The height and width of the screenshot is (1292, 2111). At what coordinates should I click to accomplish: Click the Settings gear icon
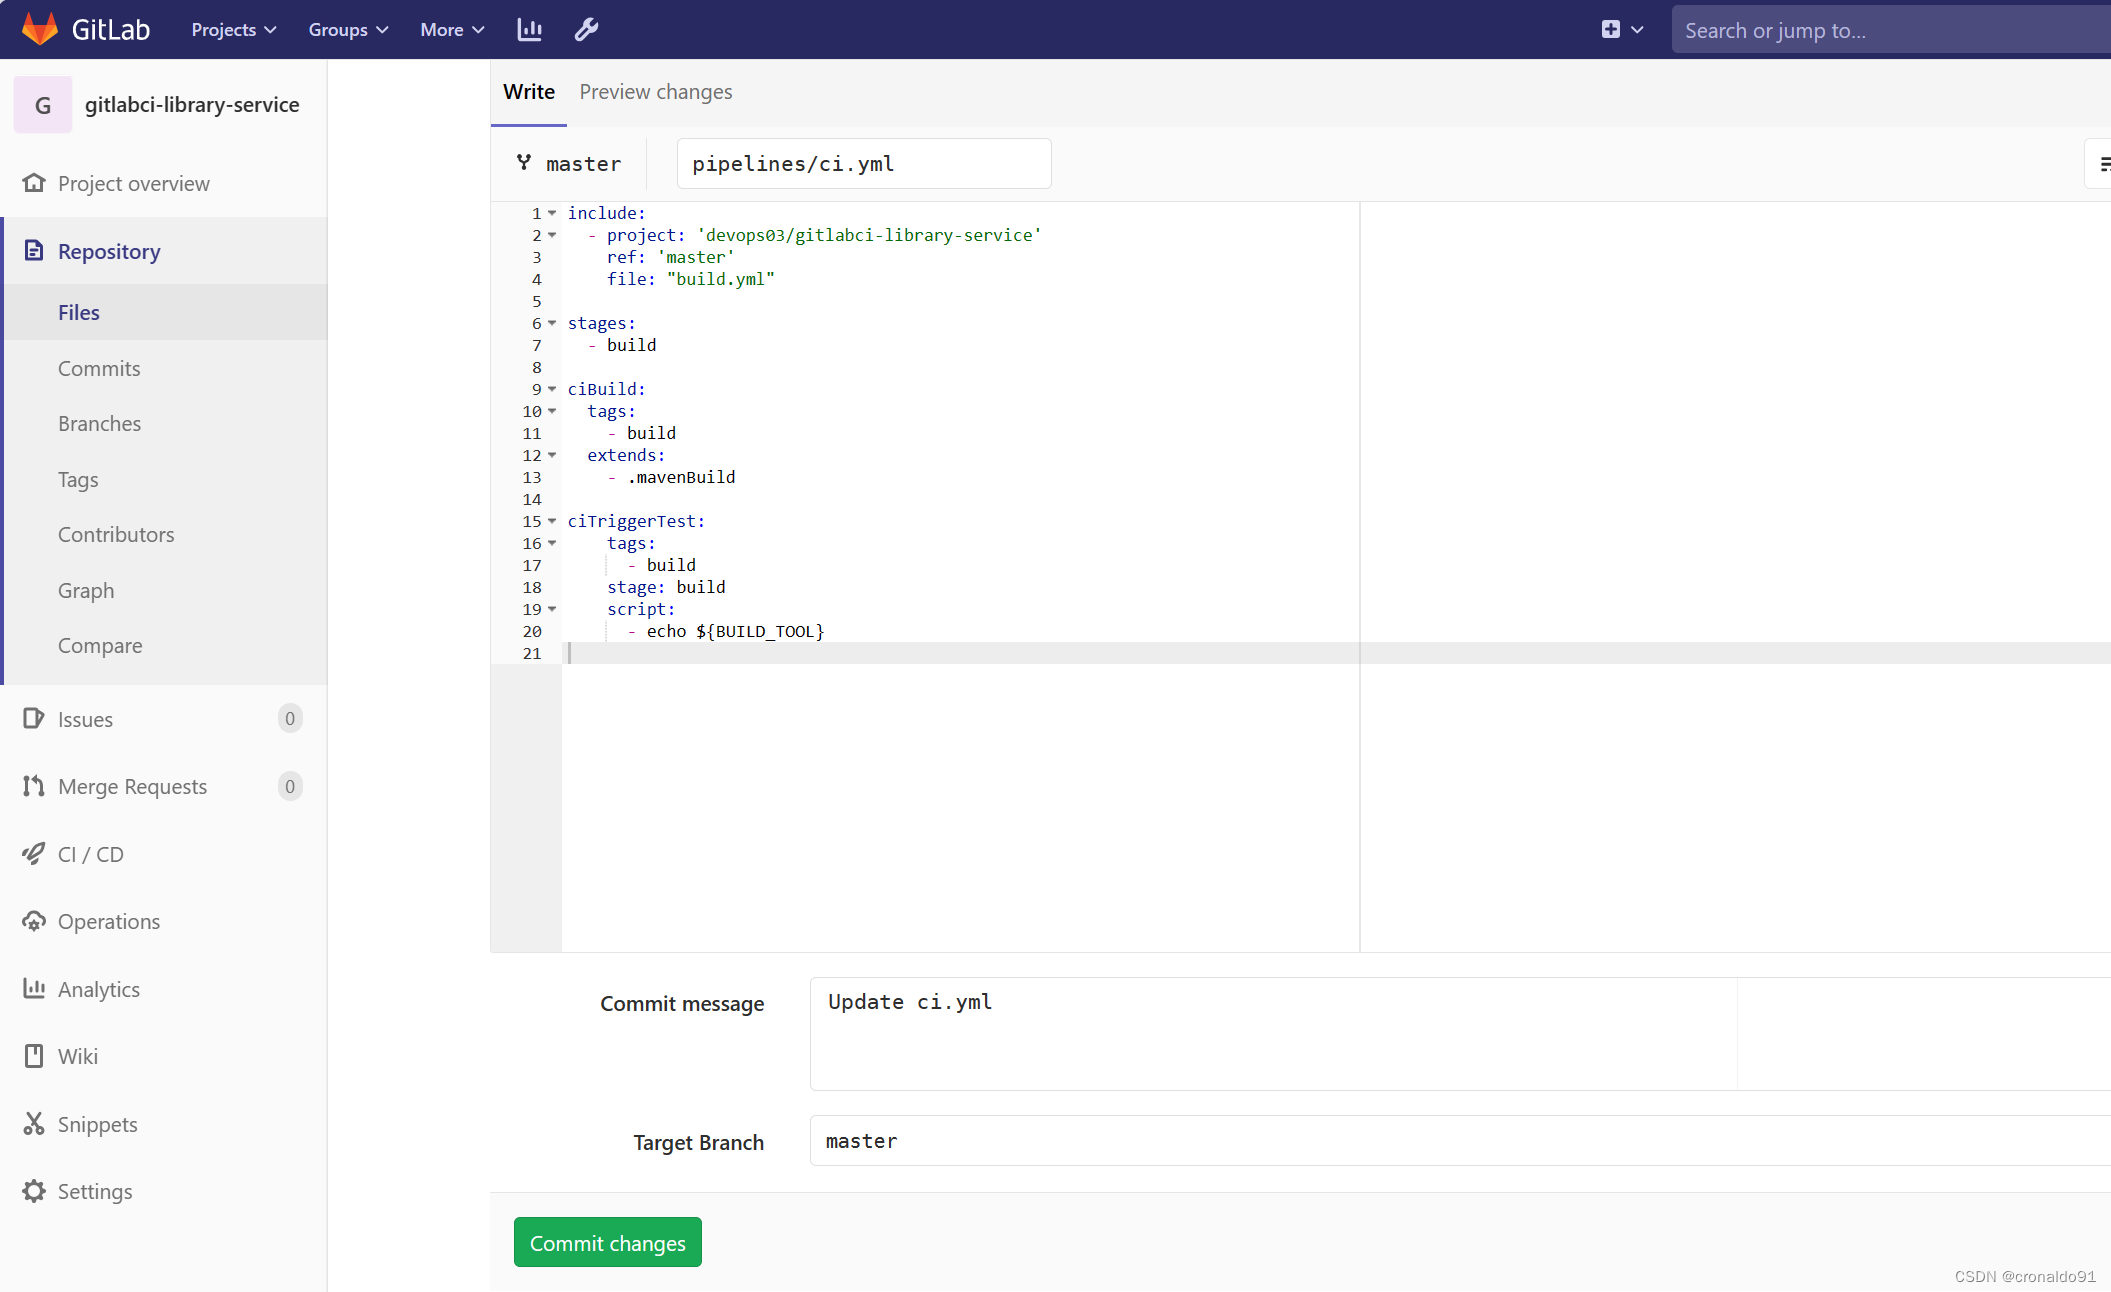(x=34, y=1191)
